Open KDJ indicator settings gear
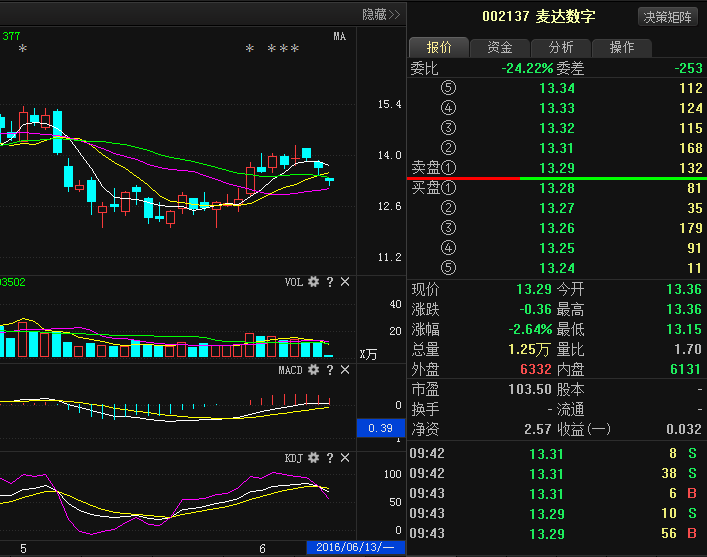Viewport: 707px width, 557px height. 313,459
